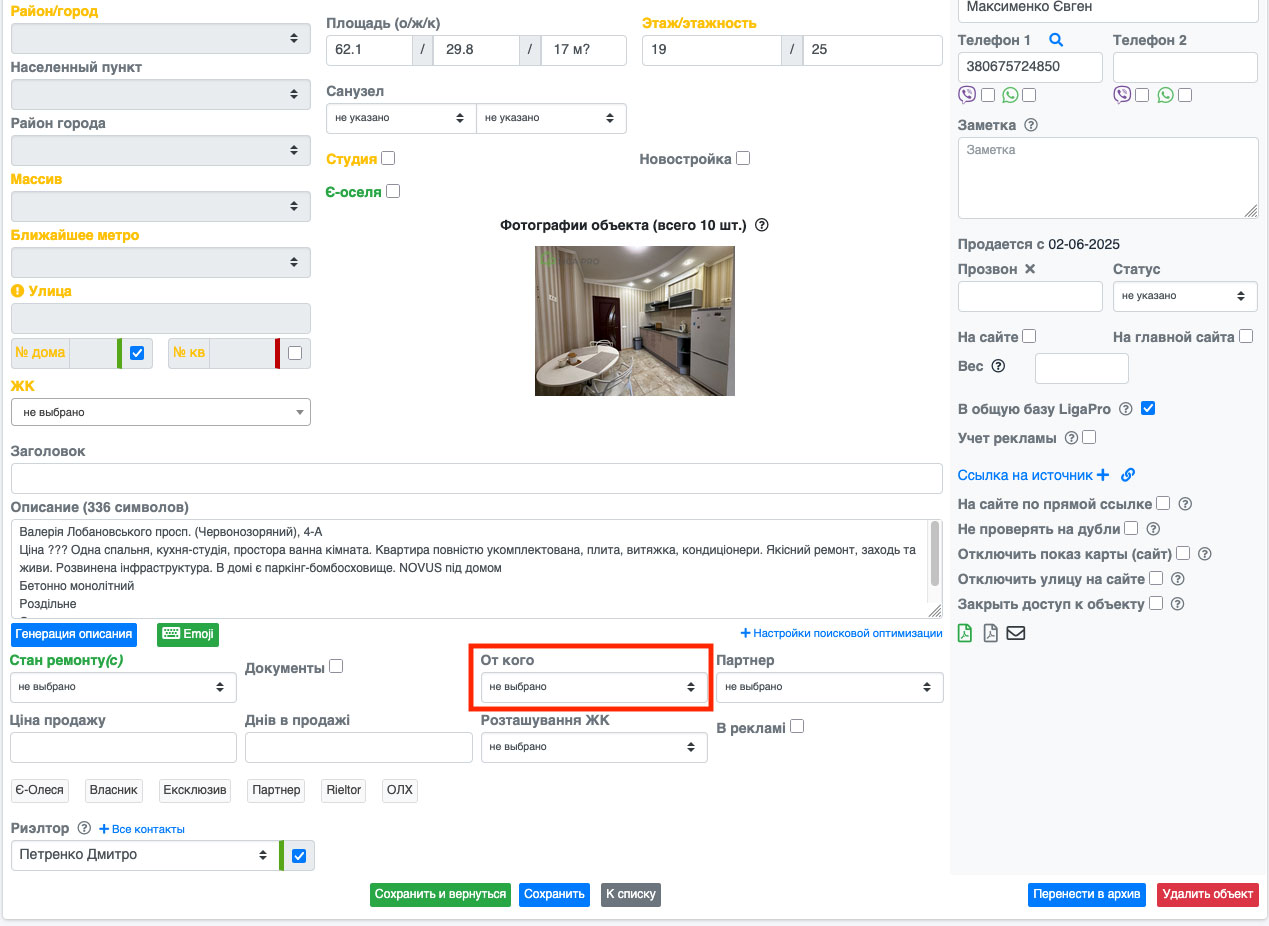Toggle the Новостройка checkbox
The height and width of the screenshot is (926, 1269).
click(x=742, y=158)
